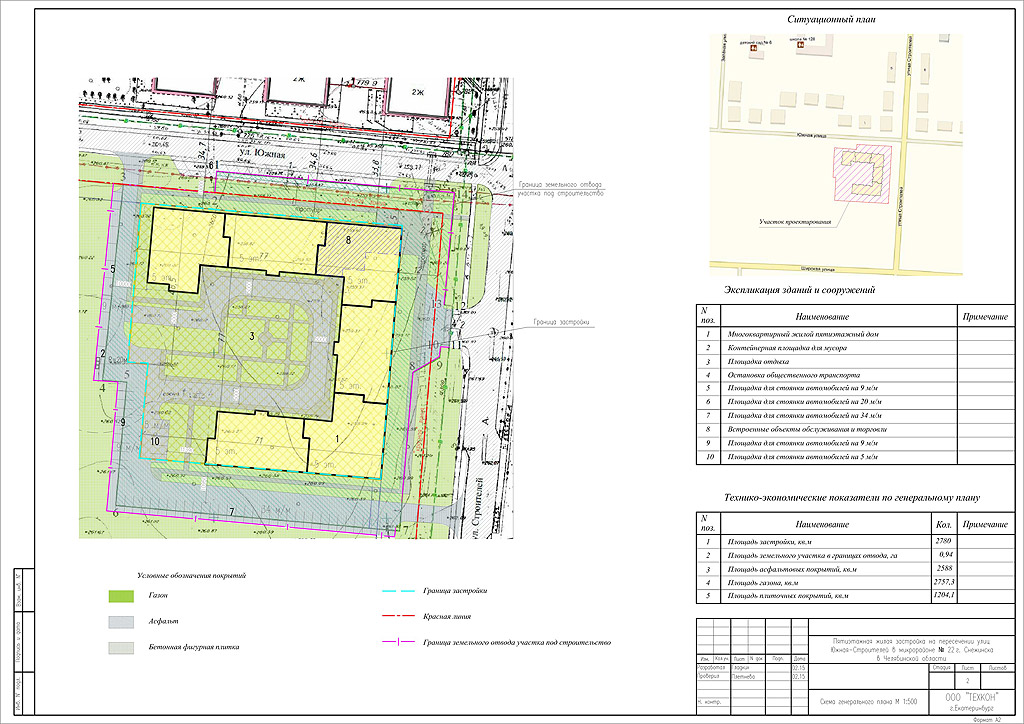
Task: Click the Красная линия legend line sample
Action: point(398,617)
